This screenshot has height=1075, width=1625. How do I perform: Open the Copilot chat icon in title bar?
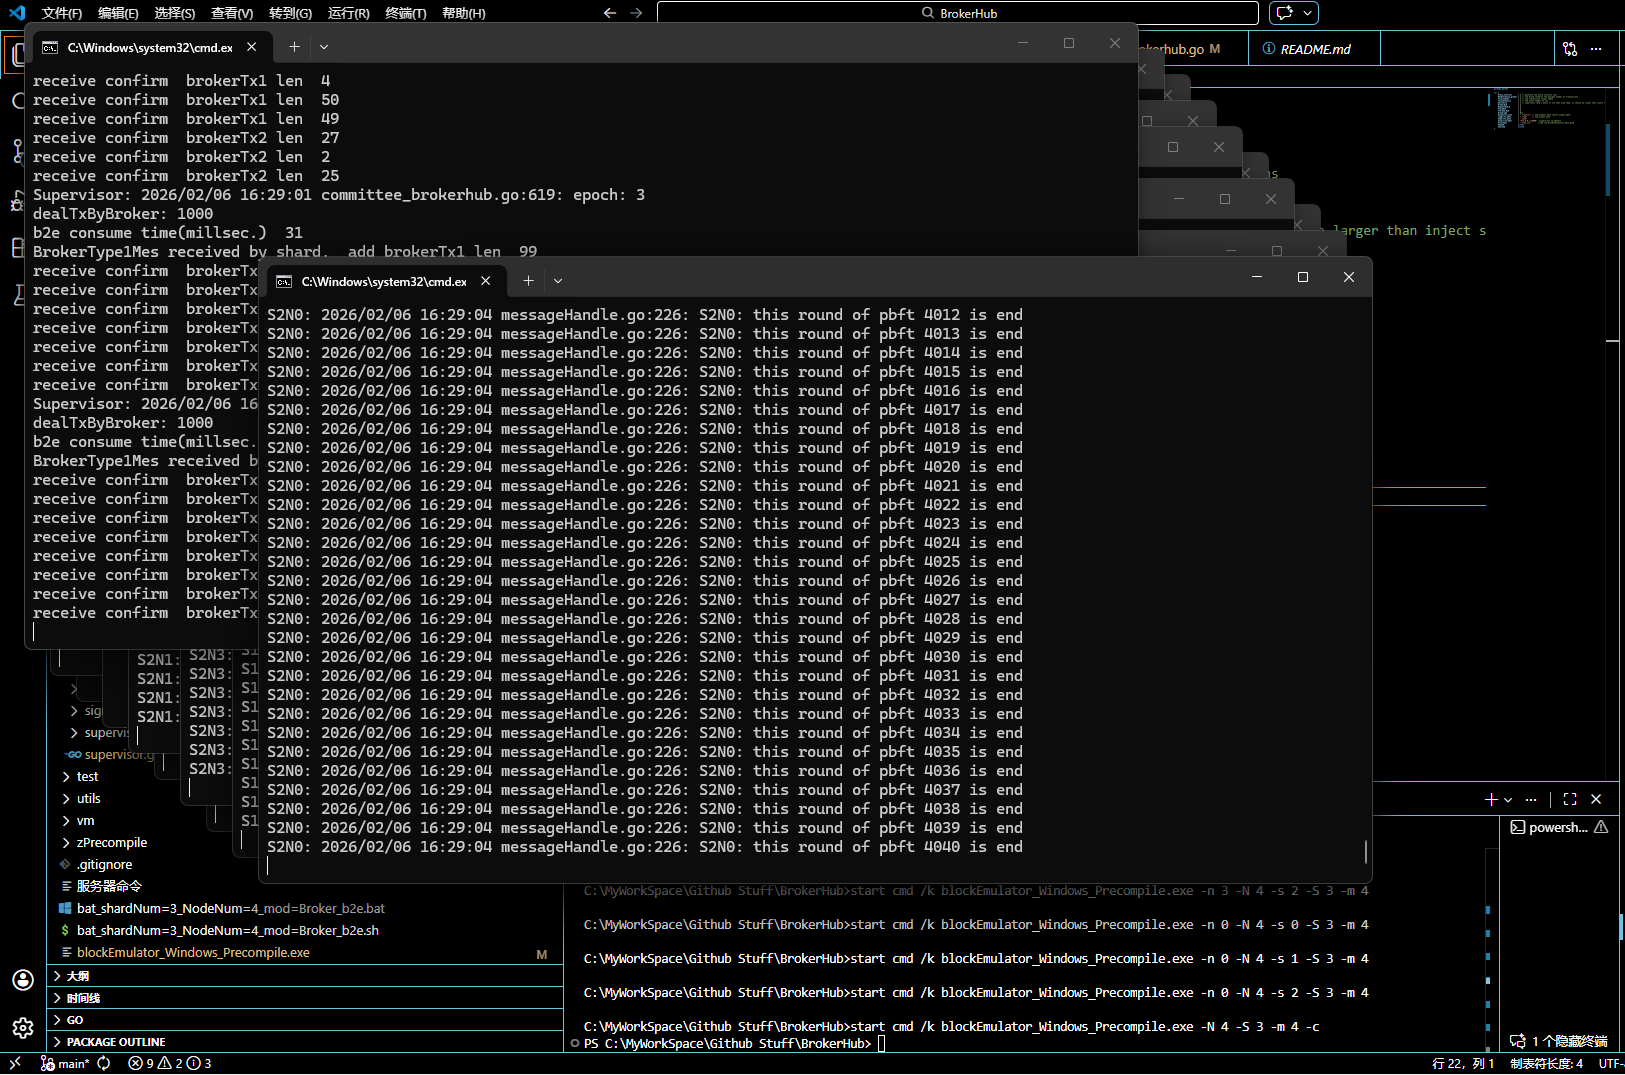point(1285,13)
